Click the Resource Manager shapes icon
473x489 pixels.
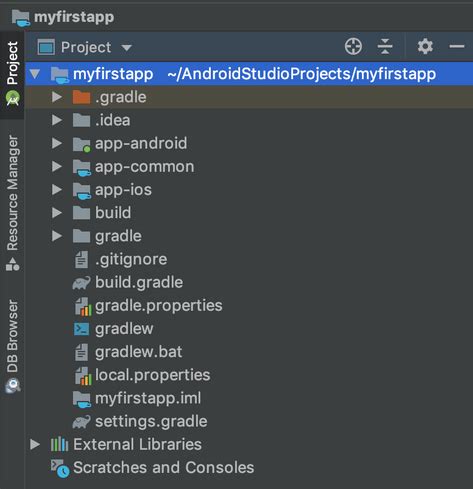12,264
